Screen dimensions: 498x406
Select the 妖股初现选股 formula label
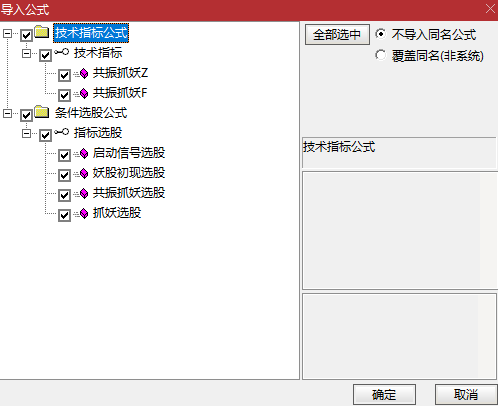point(129,173)
